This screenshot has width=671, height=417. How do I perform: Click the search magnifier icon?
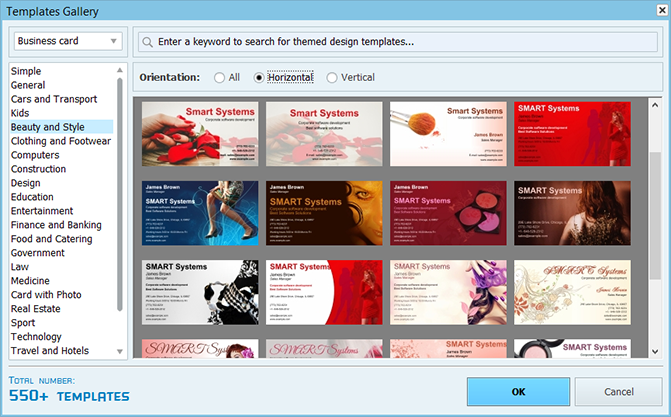147,42
